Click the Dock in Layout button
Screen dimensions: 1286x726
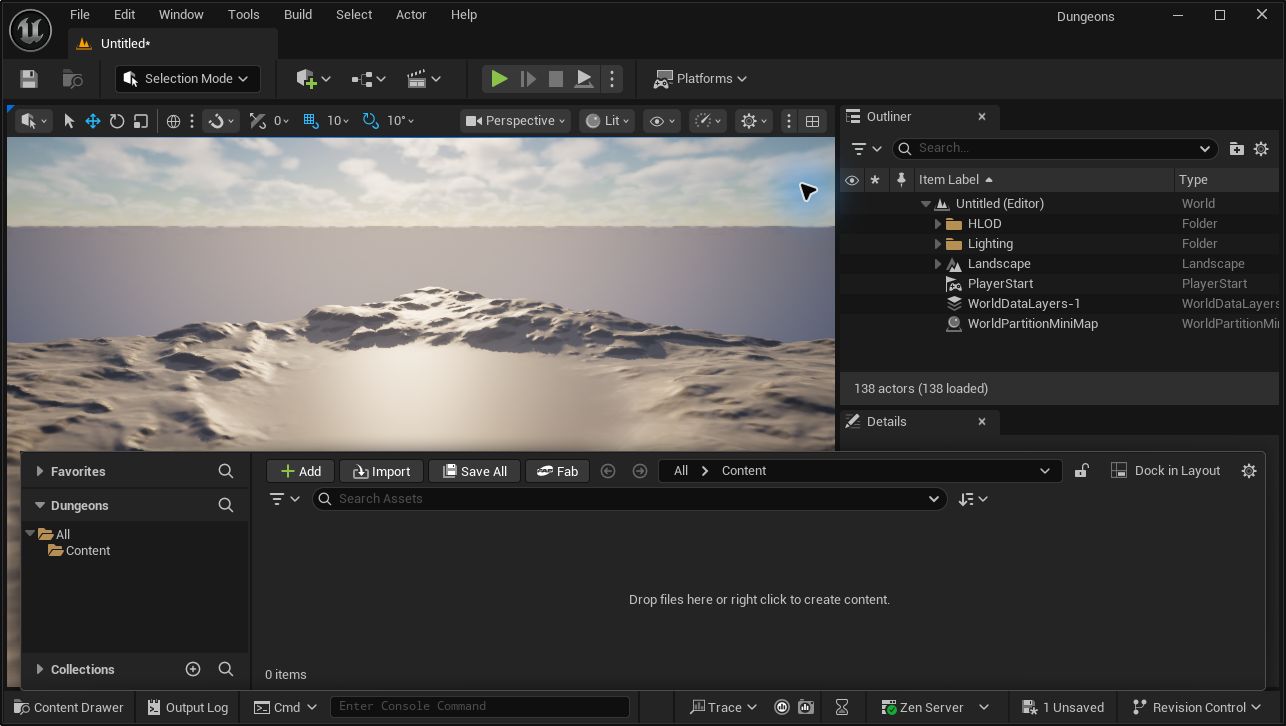1166,471
